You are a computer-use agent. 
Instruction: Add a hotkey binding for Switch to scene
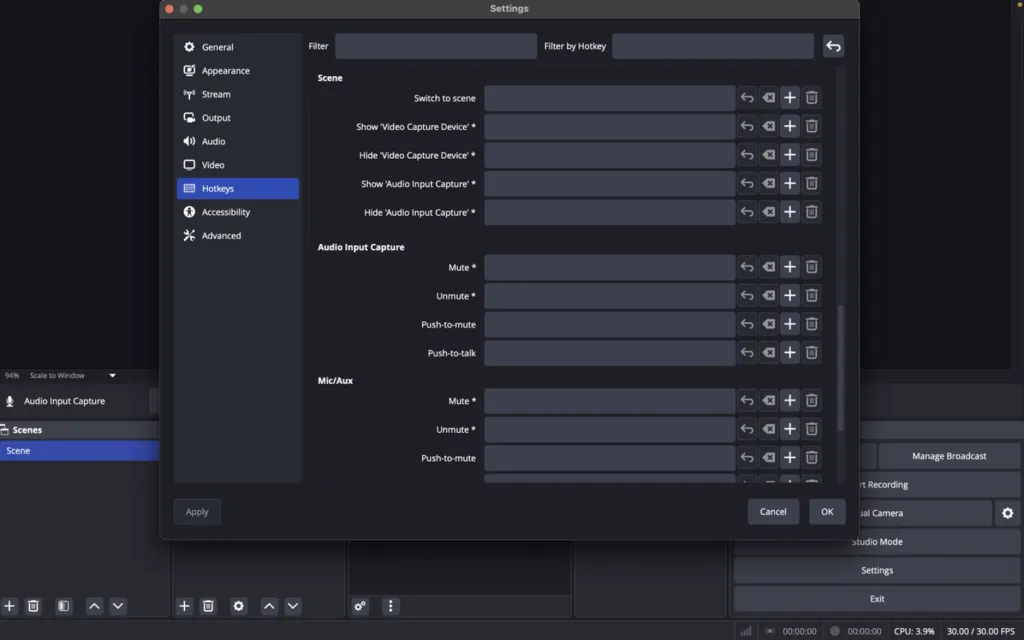[x=790, y=98]
